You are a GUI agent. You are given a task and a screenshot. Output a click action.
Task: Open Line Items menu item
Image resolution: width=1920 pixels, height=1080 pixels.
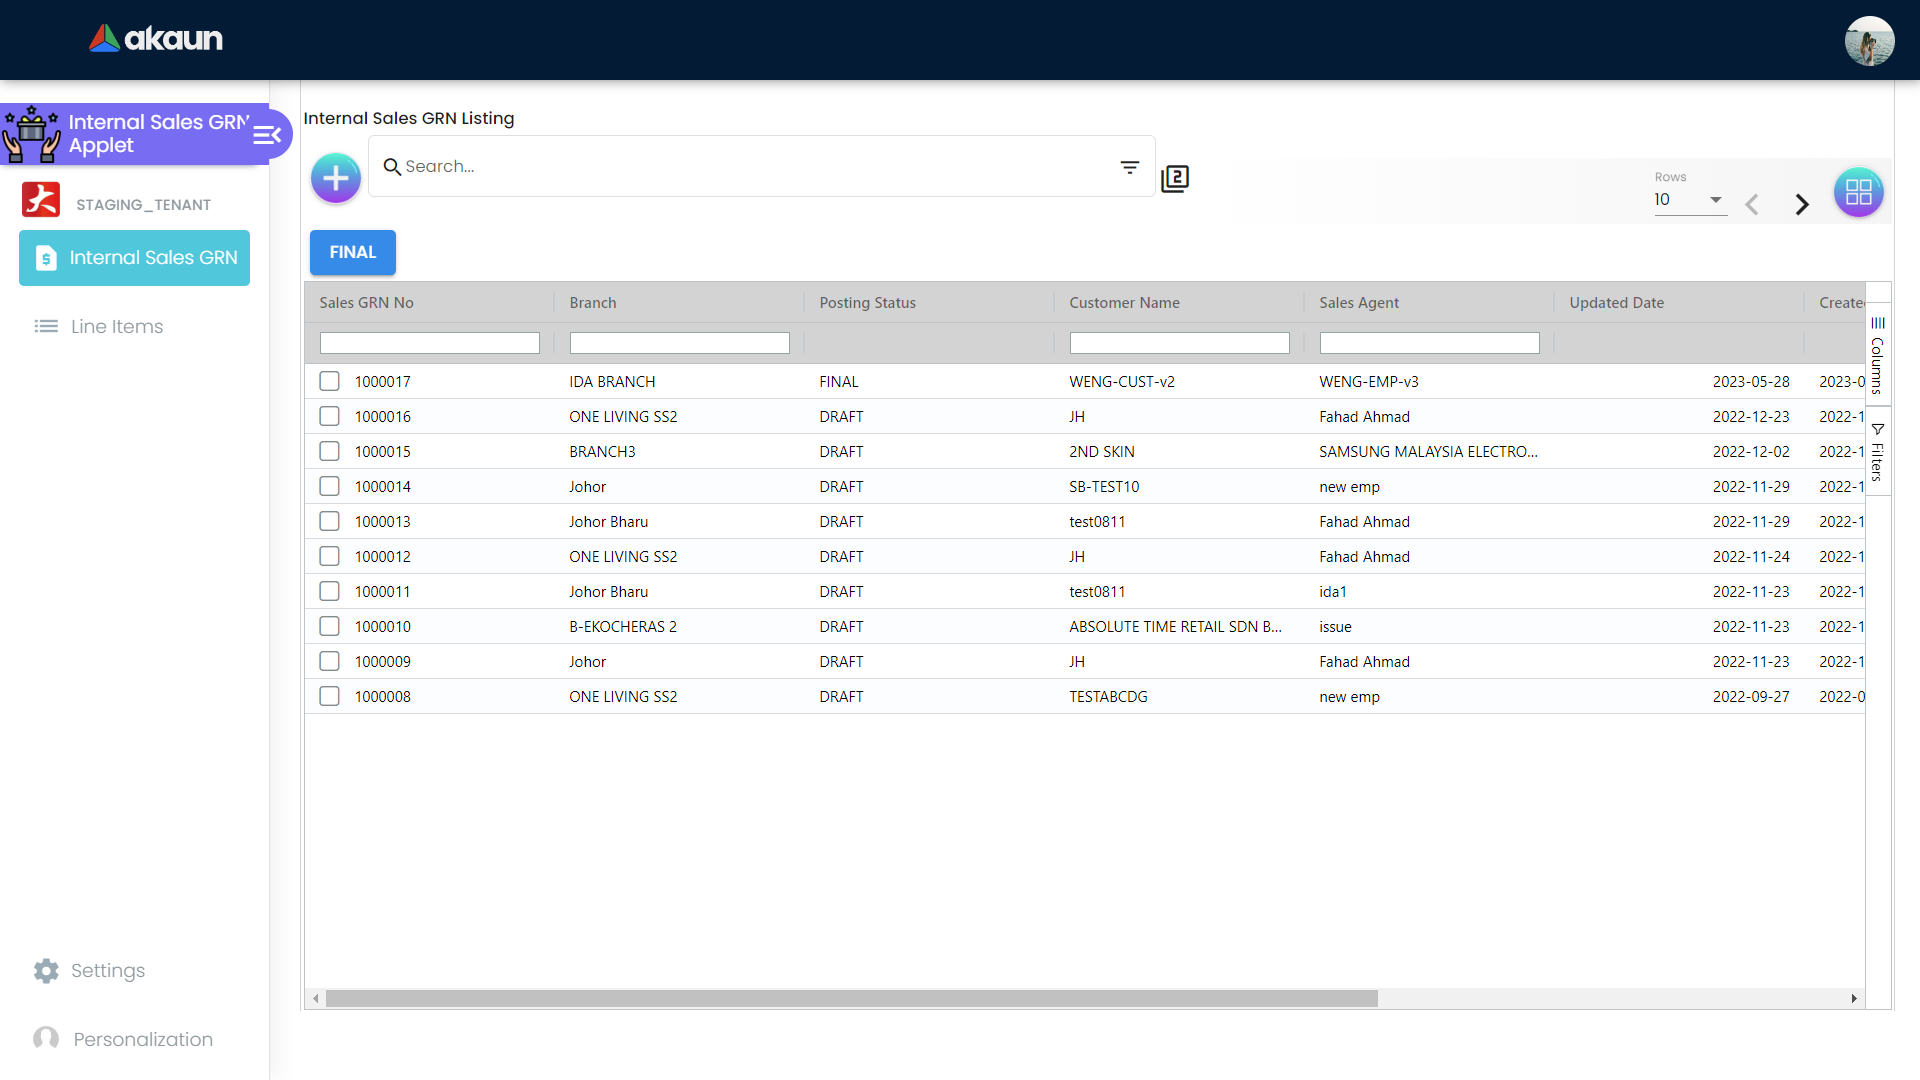coord(116,327)
